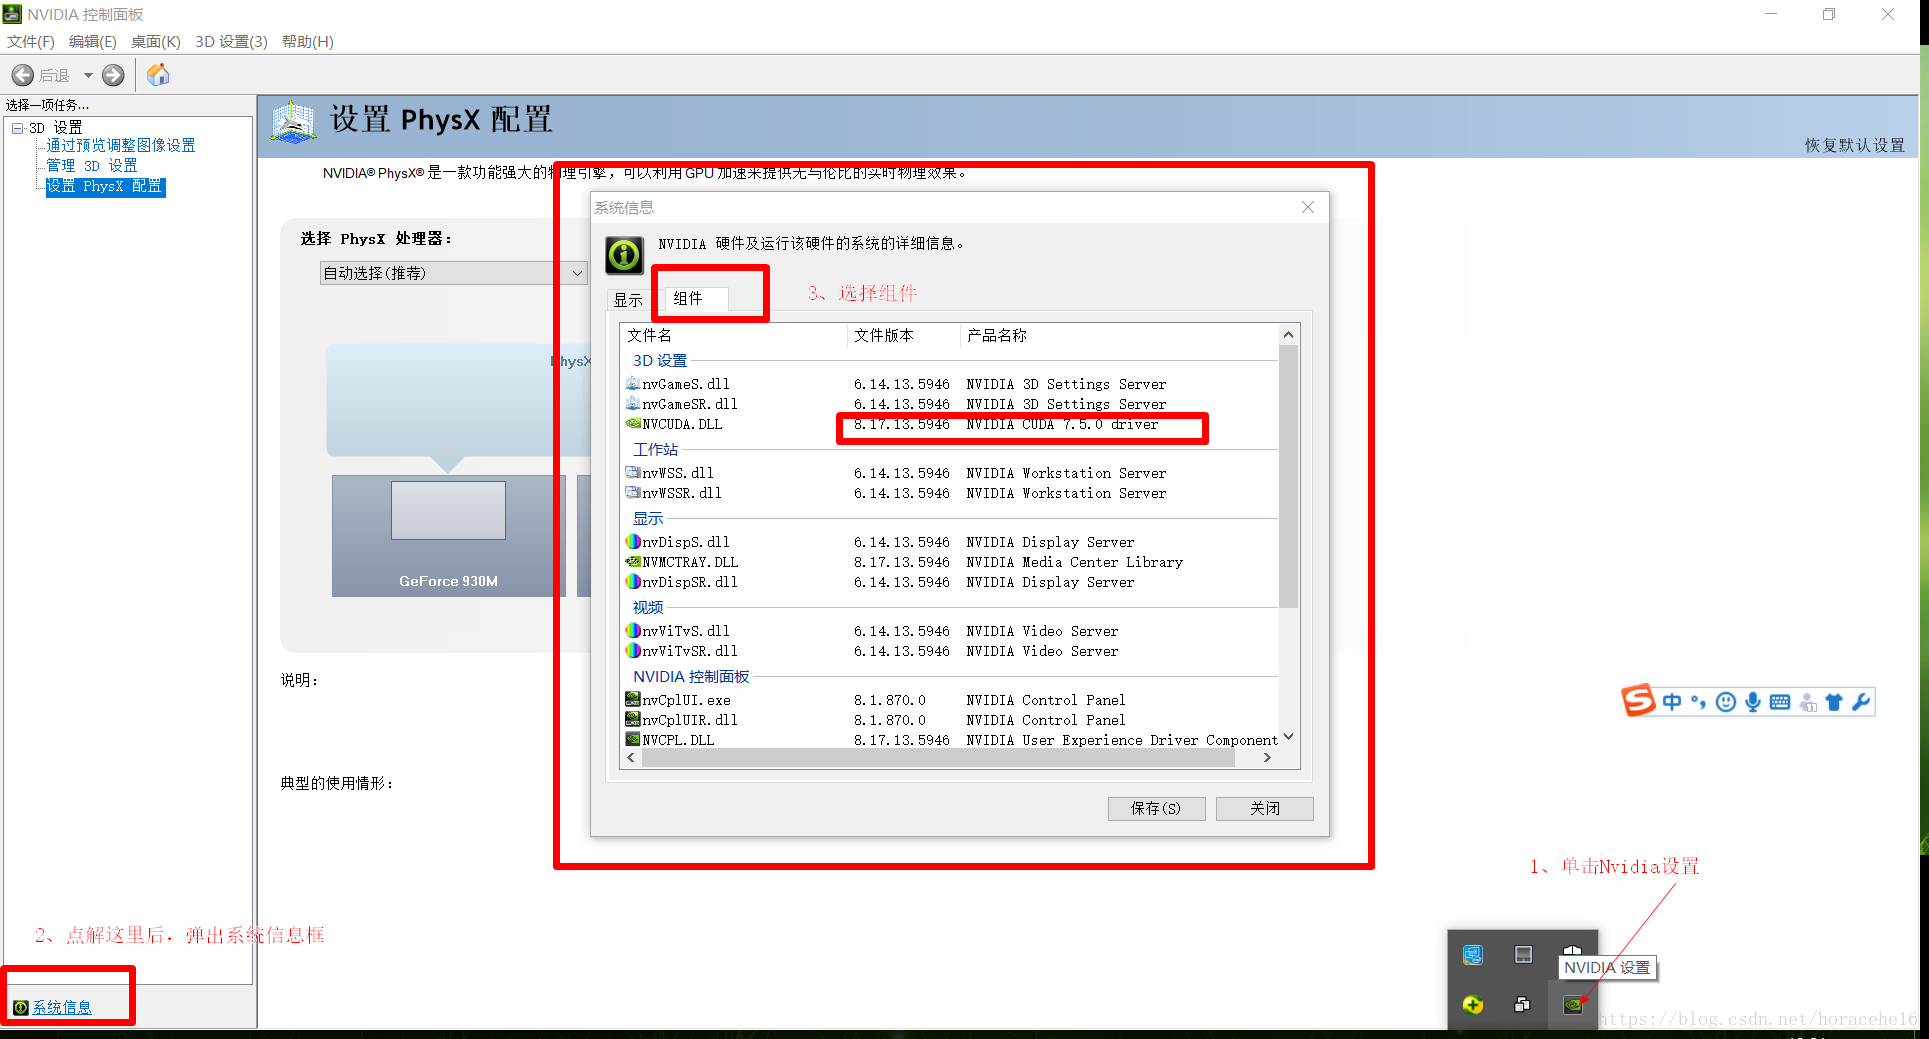Open the 系统信息 link at bottom left
This screenshot has height=1039, width=1929.
[x=62, y=1008]
